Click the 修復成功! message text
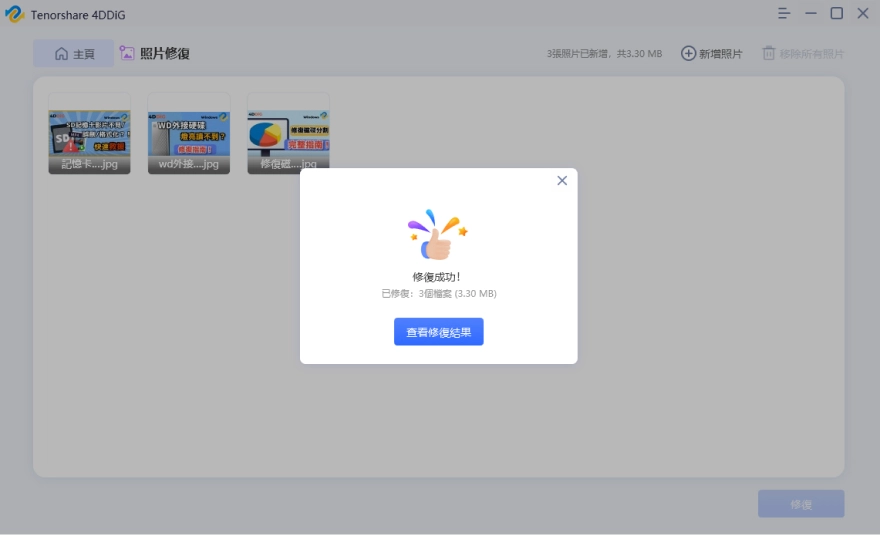This screenshot has width=880, height=535. (437, 276)
